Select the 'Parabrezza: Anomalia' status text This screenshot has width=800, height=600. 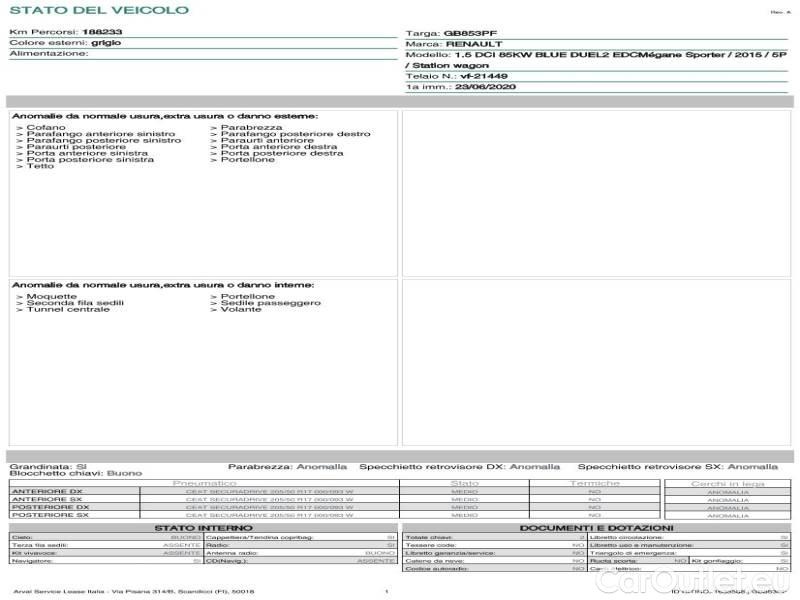click(x=287, y=466)
